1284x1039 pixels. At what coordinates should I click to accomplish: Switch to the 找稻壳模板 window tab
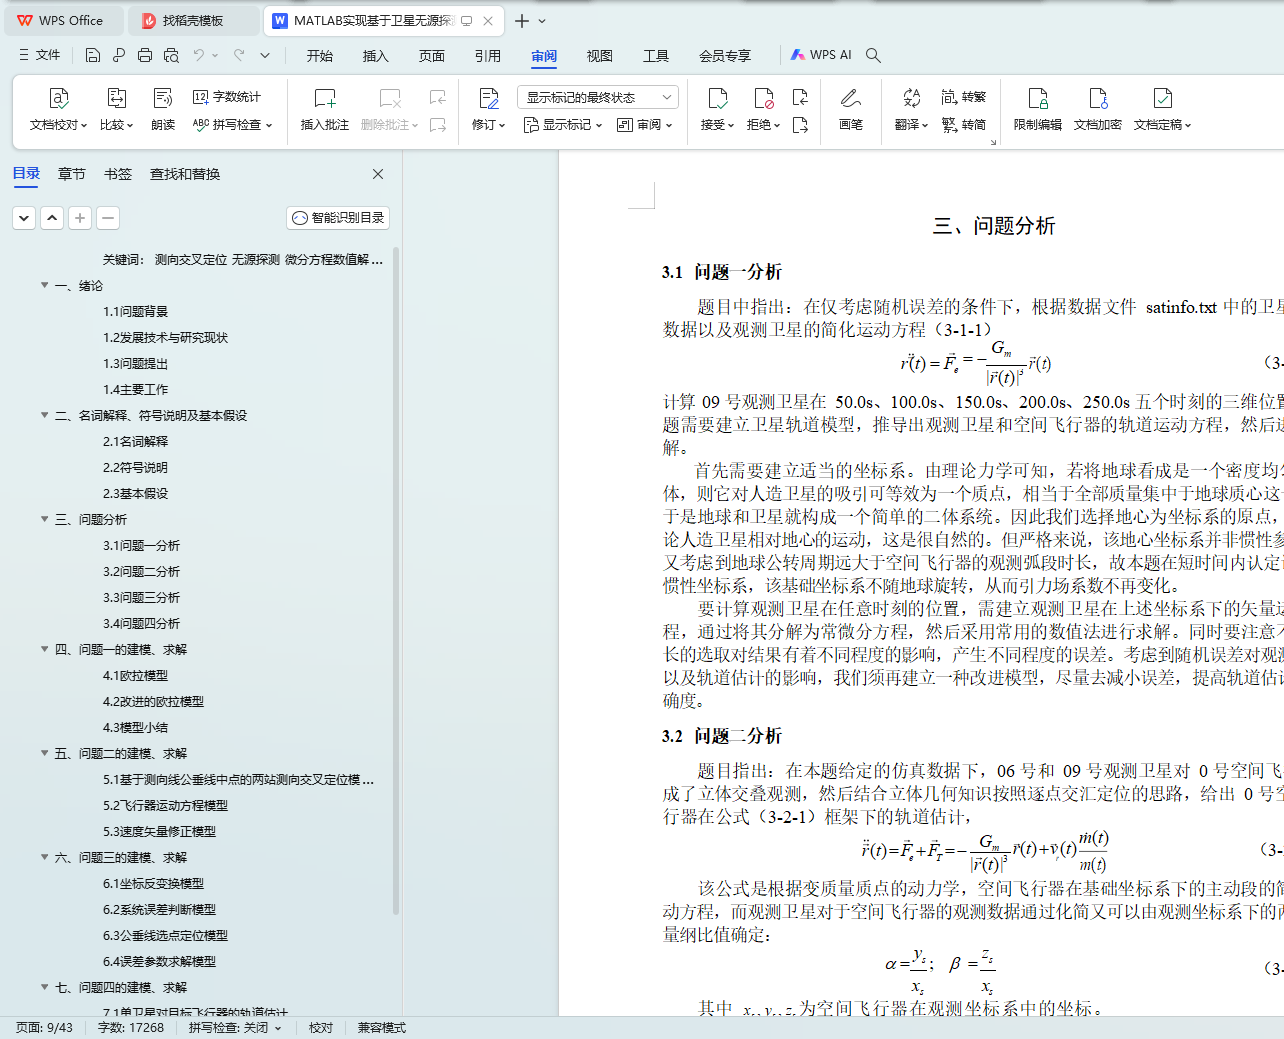193,21
